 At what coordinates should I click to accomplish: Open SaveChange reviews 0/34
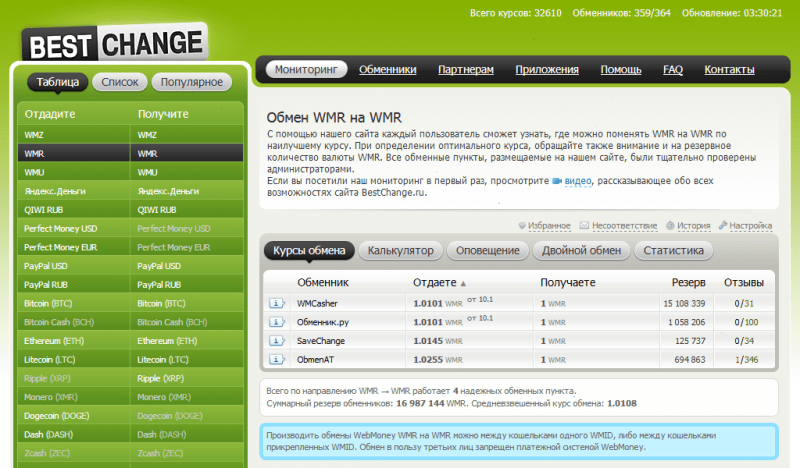744,341
